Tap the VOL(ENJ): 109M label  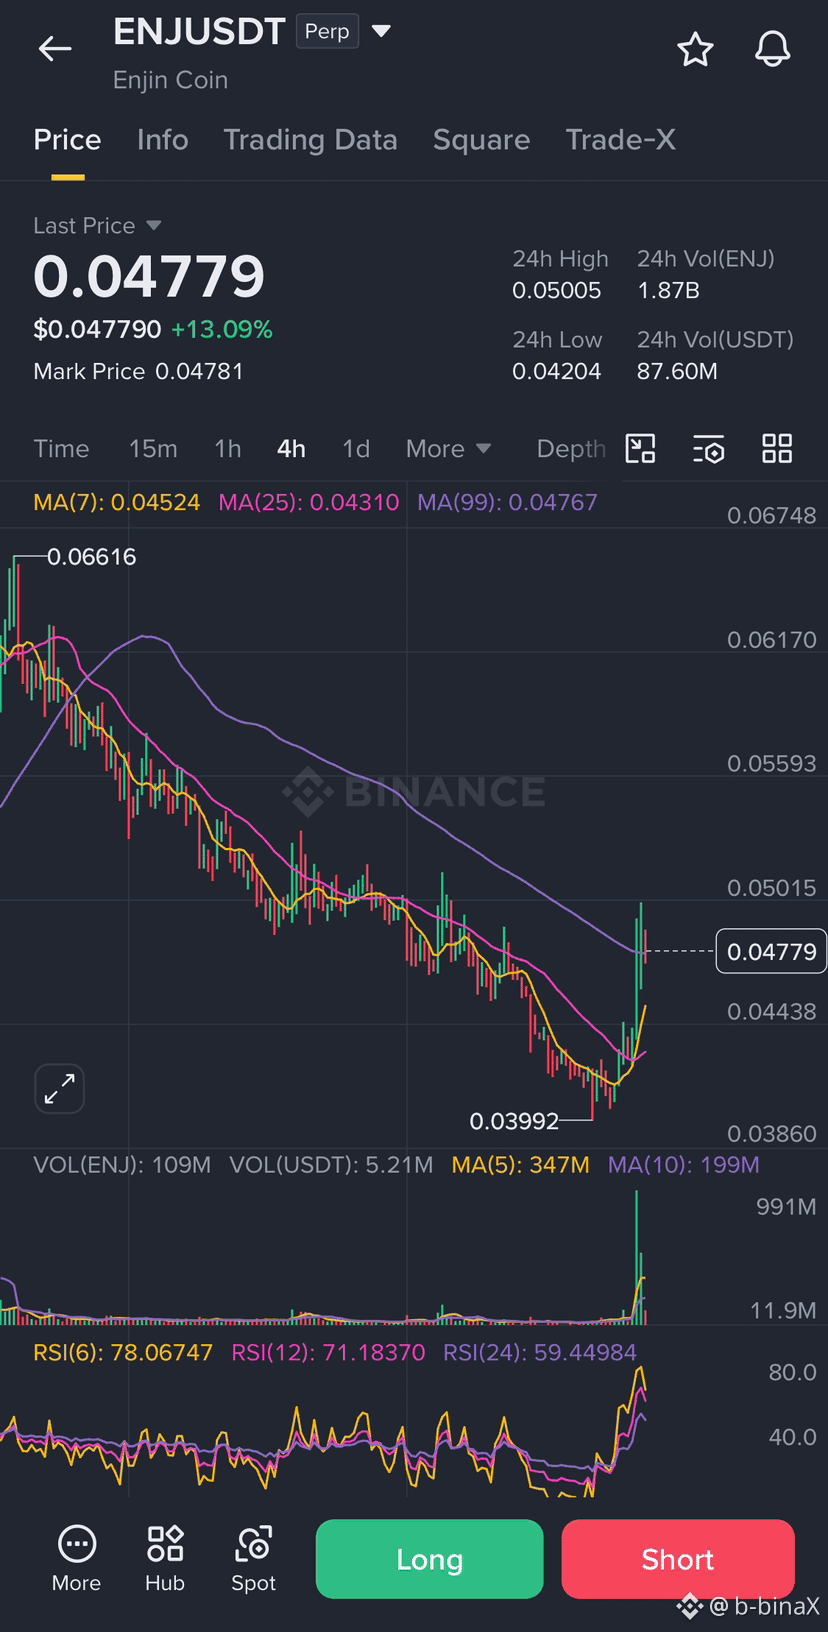point(122,1165)
